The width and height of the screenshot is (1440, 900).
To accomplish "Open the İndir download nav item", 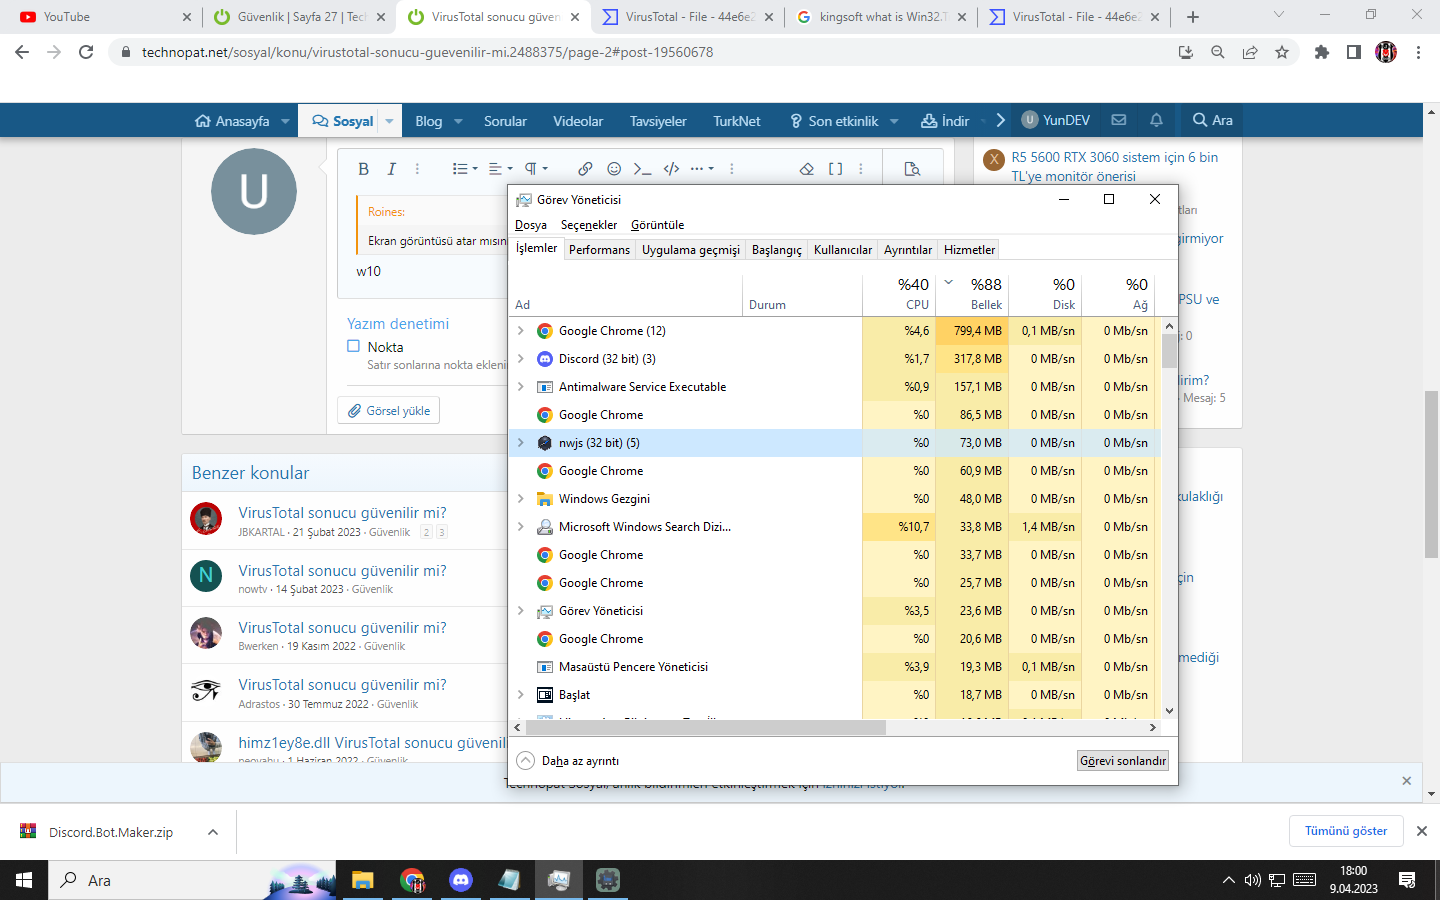I will point(945,121).
